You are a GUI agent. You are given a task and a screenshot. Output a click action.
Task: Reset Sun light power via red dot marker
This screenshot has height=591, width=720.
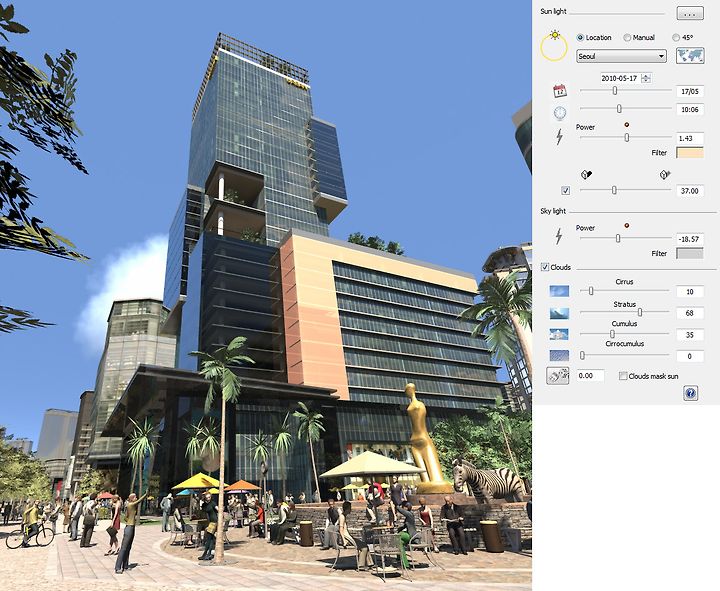coord(627,124)
